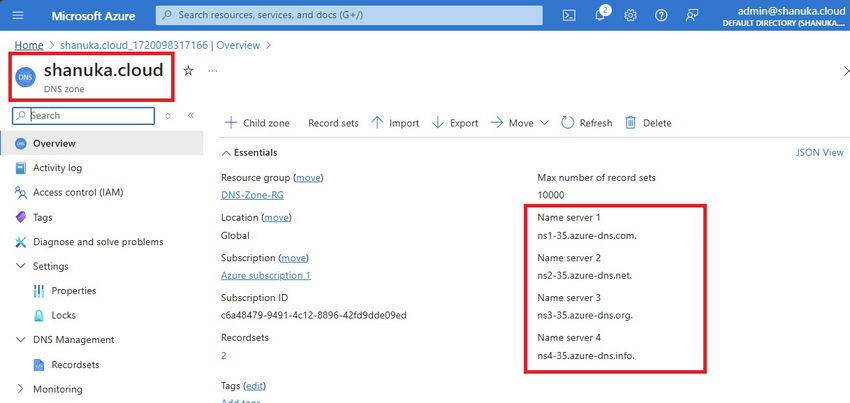Click the Refresh circular arrow icon
Screen dimensions: 850x403
coord(567,123)
